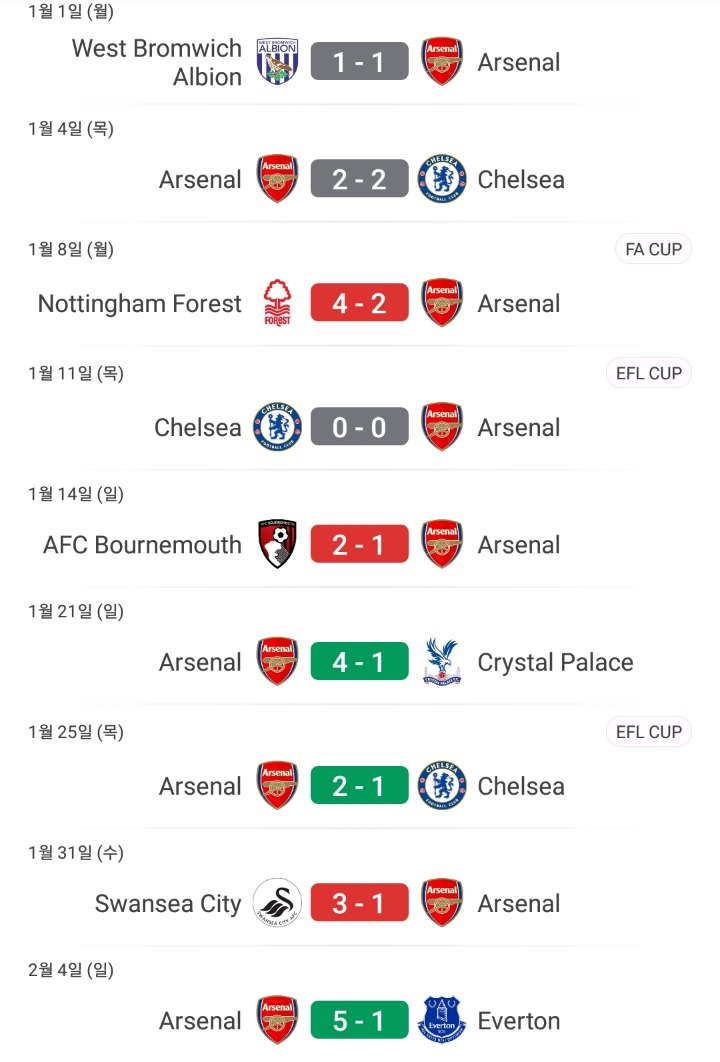Click the Everton club crest
Screen dimensions: 720x1062
442,1021
